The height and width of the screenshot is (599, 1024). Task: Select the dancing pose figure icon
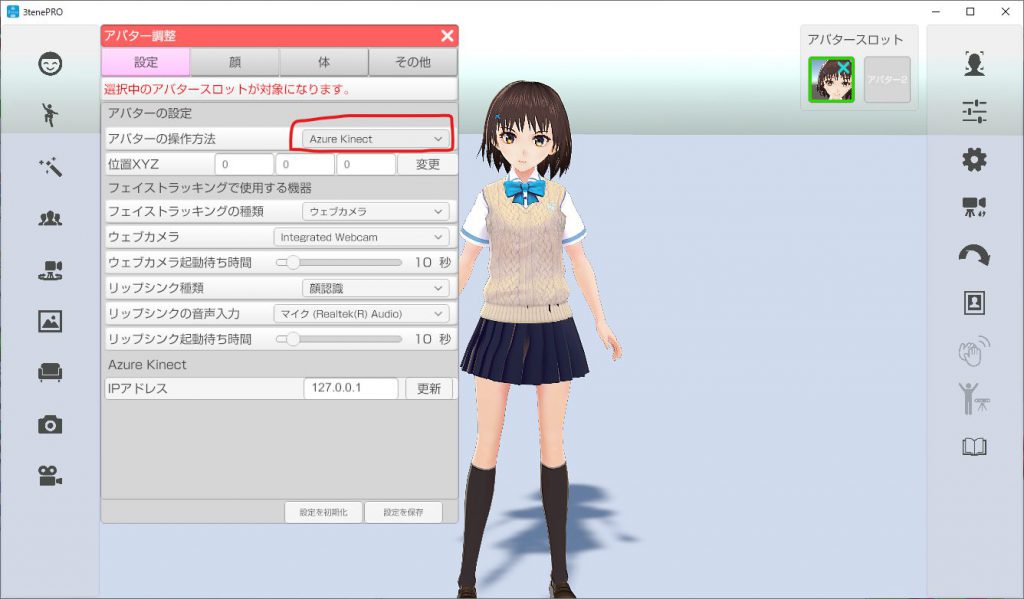[x=50, y=114]
